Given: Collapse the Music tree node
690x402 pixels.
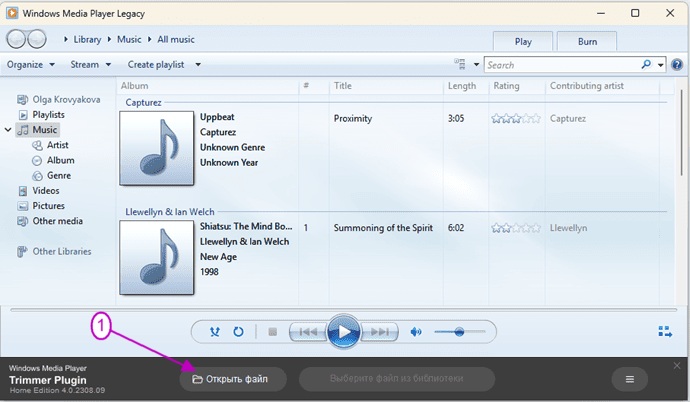Looking at the screenshot, I should pyautogui.click(x=8, y=130).
